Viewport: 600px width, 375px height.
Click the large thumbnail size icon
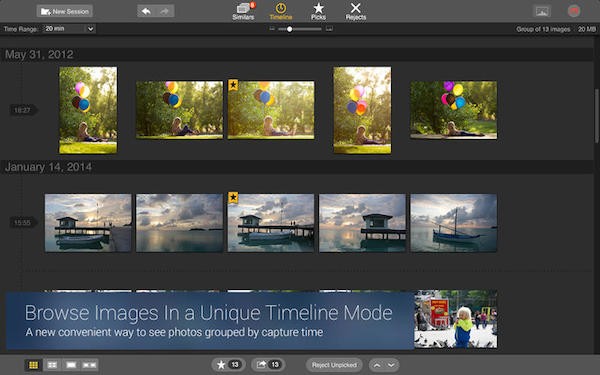tap(329, 29)
